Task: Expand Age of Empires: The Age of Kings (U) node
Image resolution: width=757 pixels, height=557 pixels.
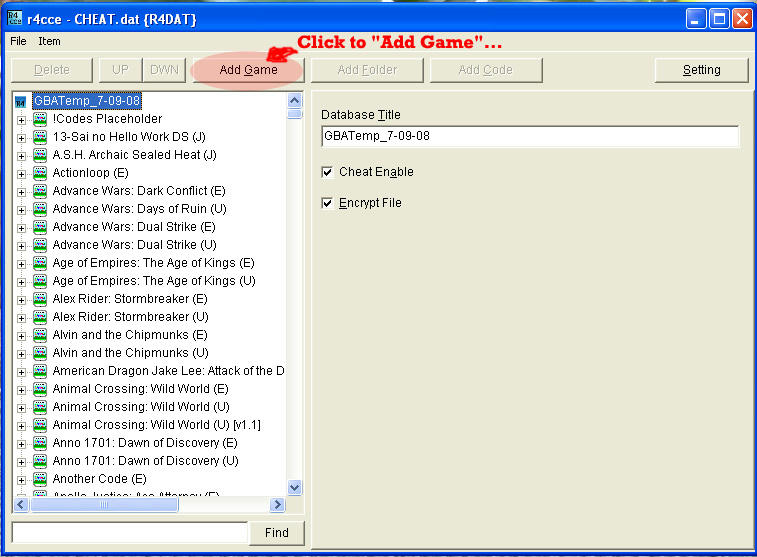Action: tap(21, 282)
